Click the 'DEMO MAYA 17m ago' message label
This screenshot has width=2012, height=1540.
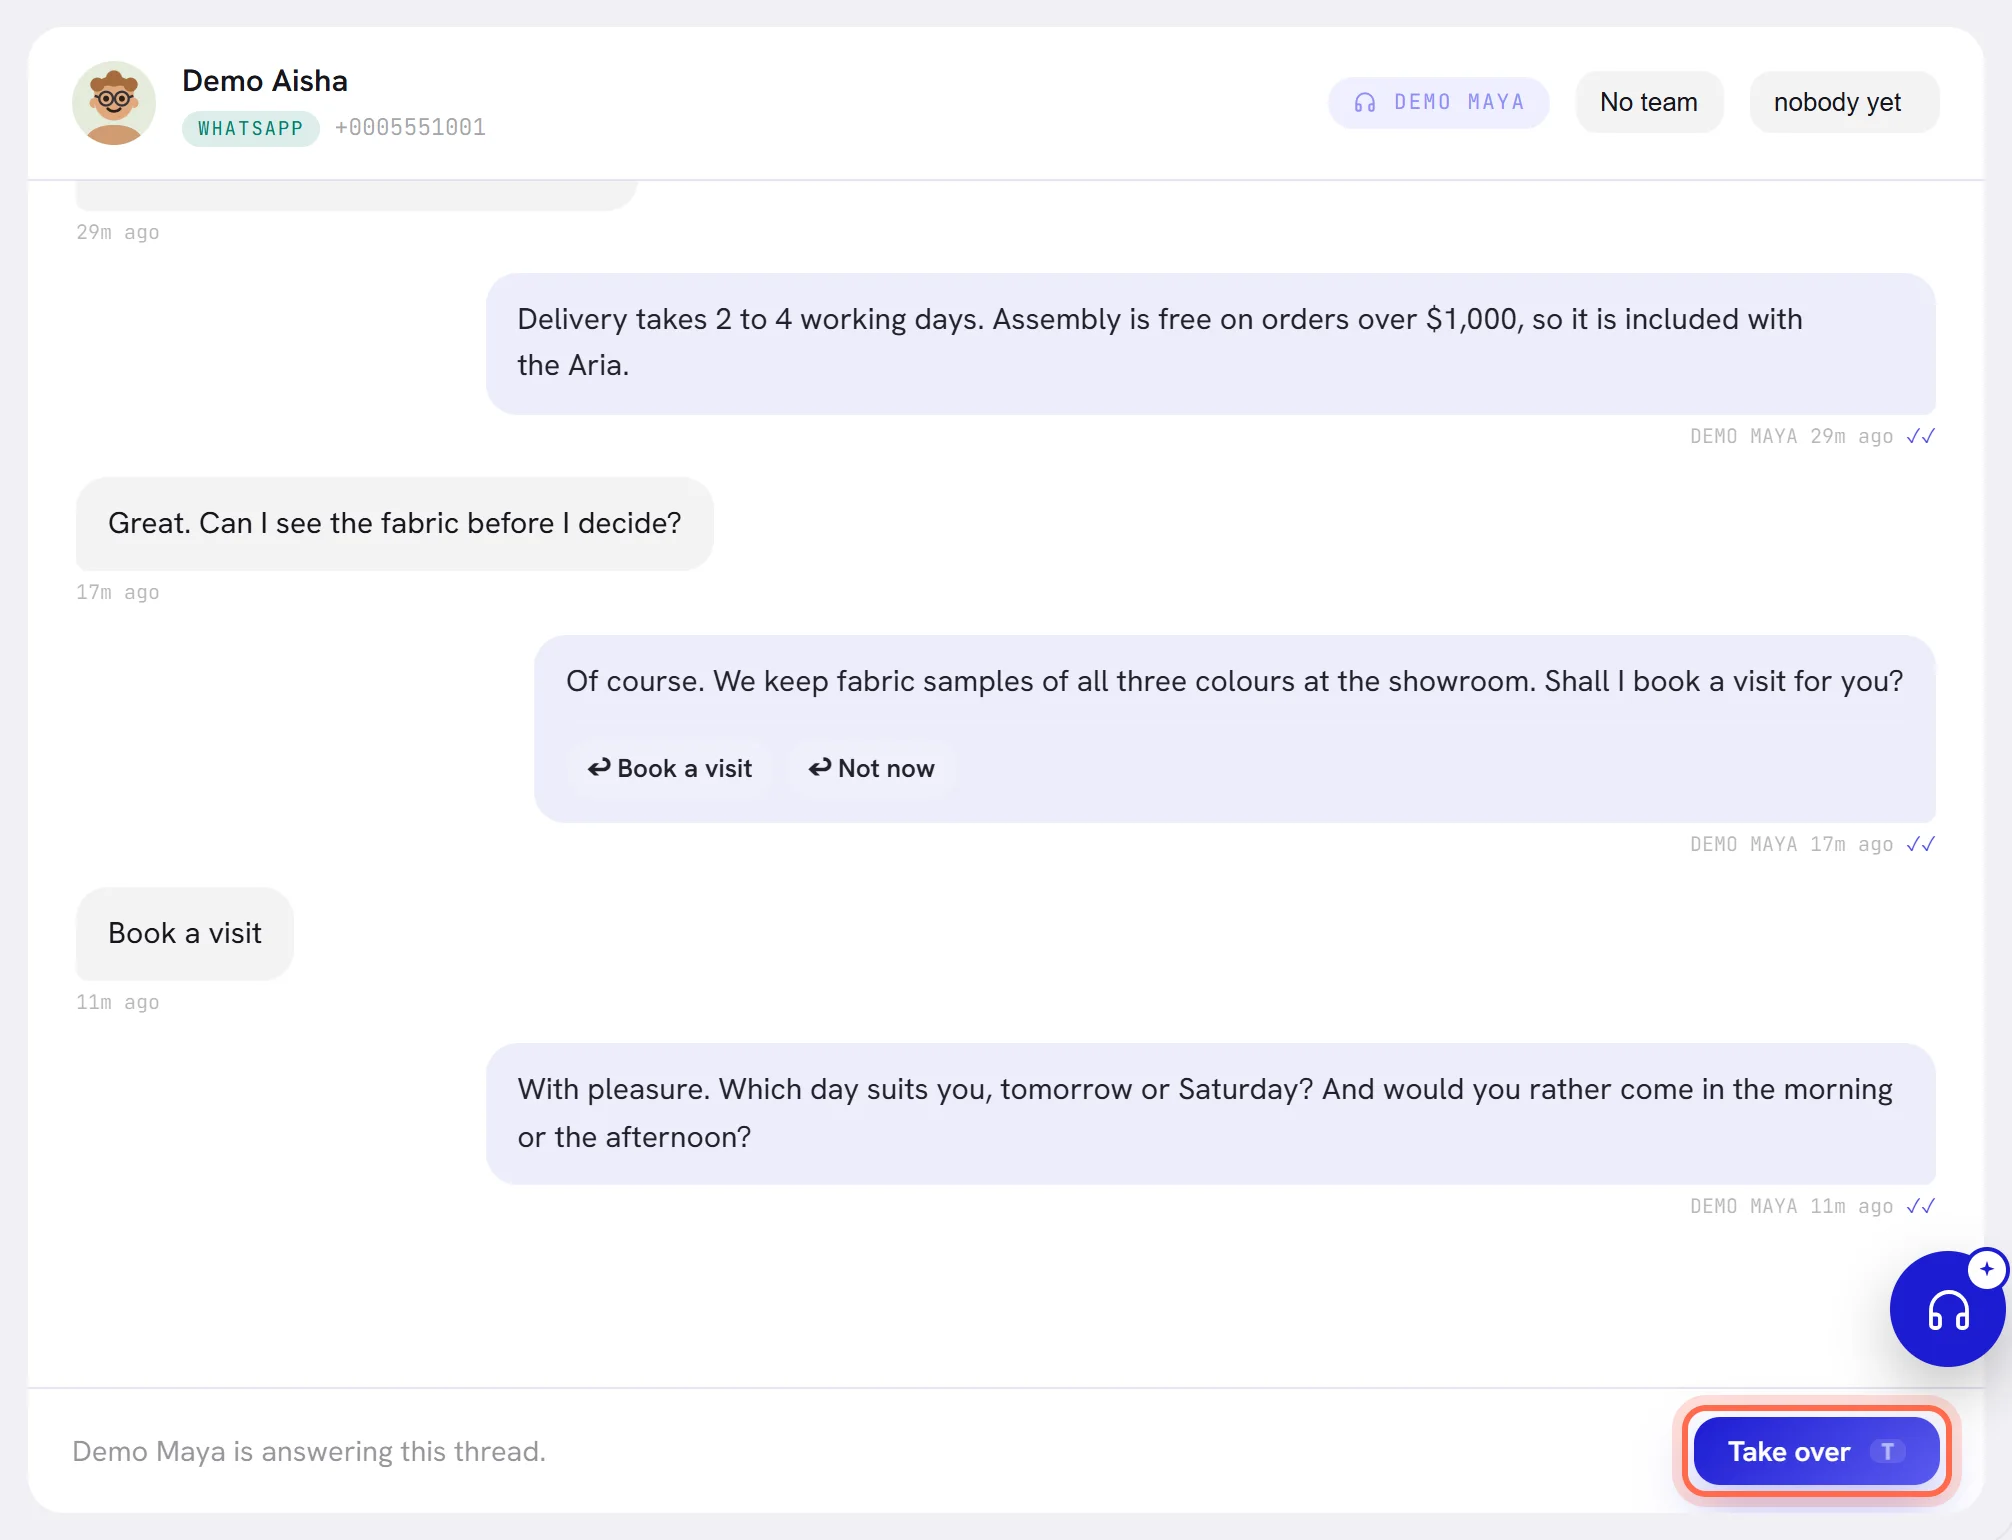point(1791,844)
